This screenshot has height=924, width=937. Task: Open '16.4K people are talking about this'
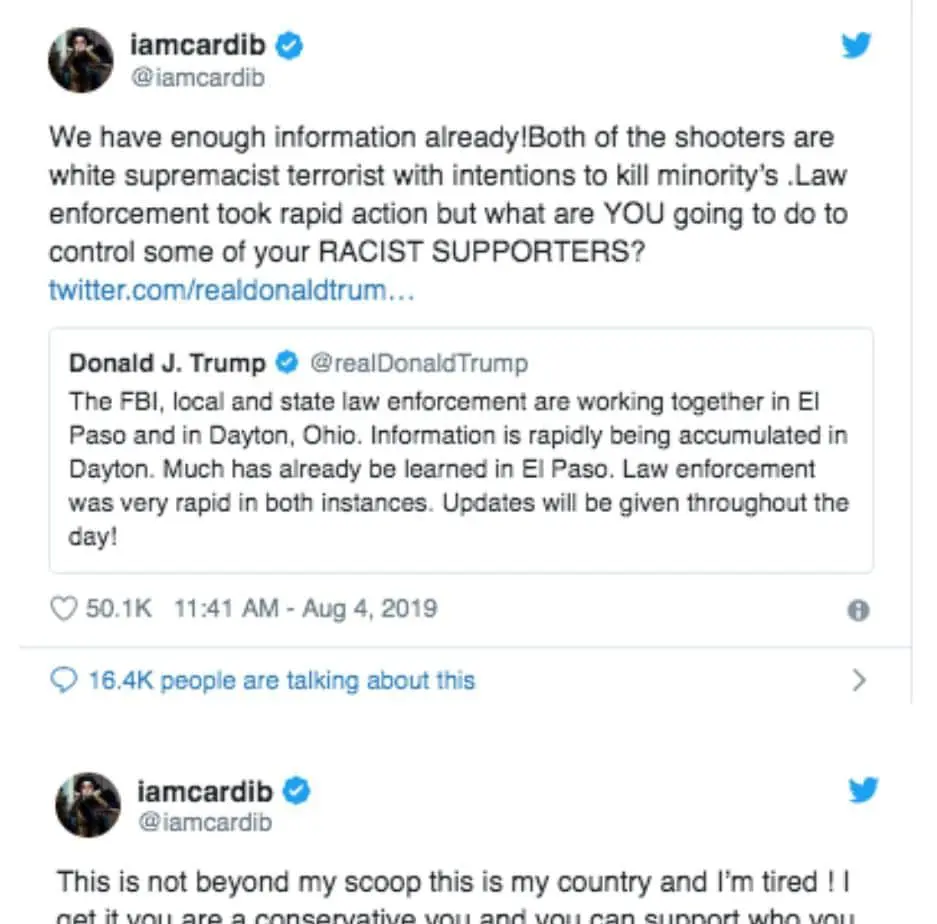[x=281, y=681]
